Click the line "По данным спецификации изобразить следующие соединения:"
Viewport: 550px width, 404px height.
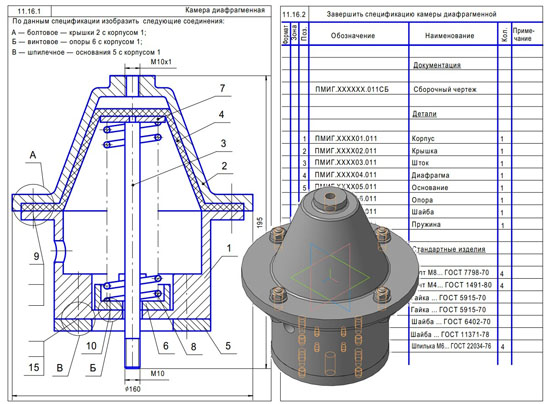[118, 21]
